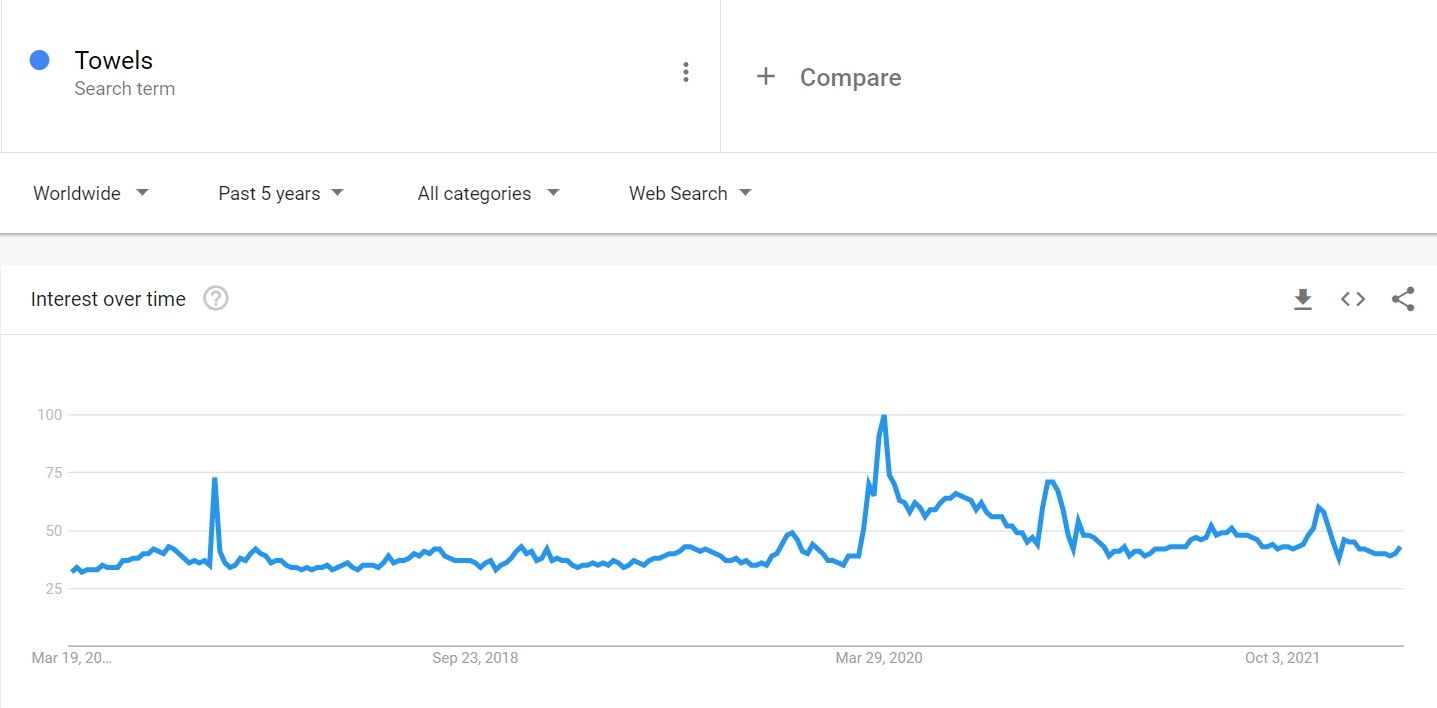Open the All categories dropdown
This screenshot has width=1437, height=708.
coord(487,193)
